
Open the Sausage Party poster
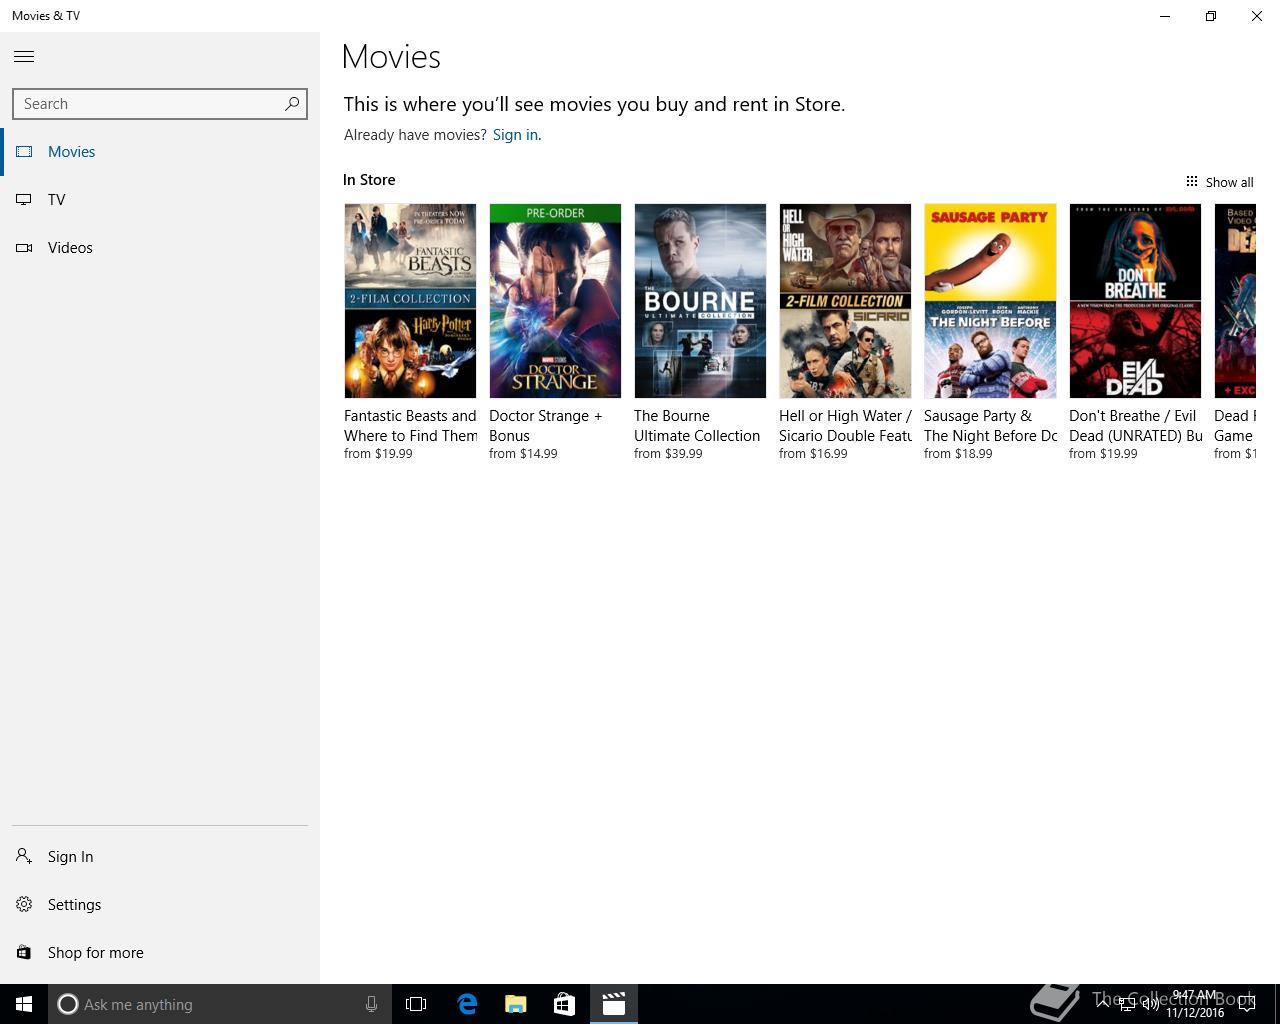(x=990, y=301)
